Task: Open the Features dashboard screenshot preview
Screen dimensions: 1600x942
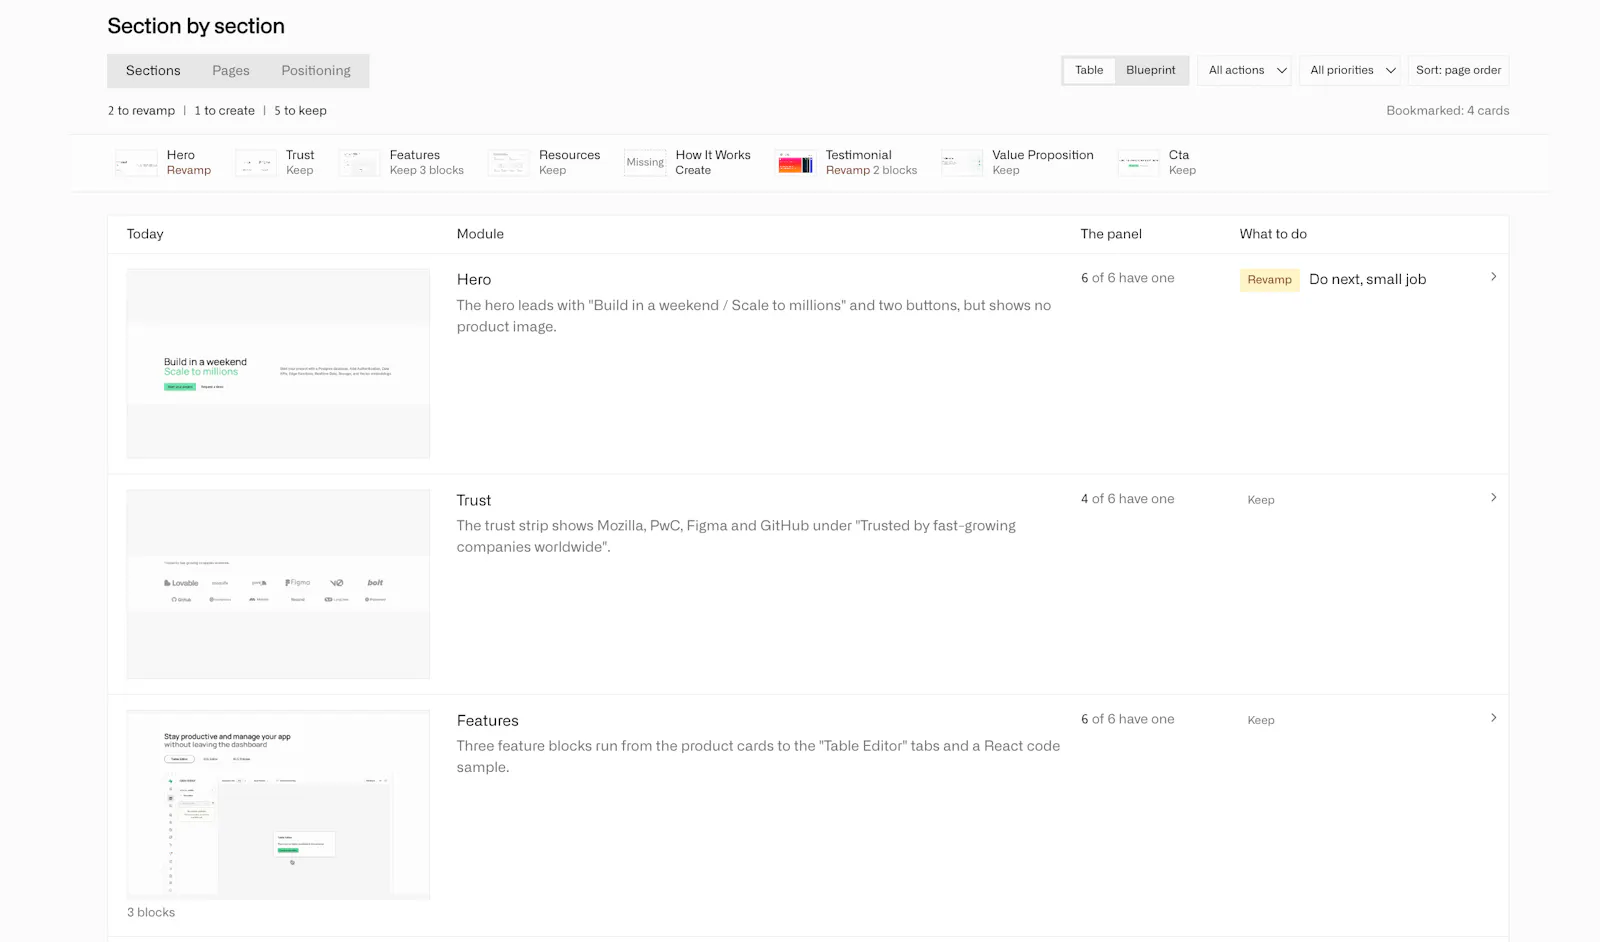Action: click(x=278, y=805)
